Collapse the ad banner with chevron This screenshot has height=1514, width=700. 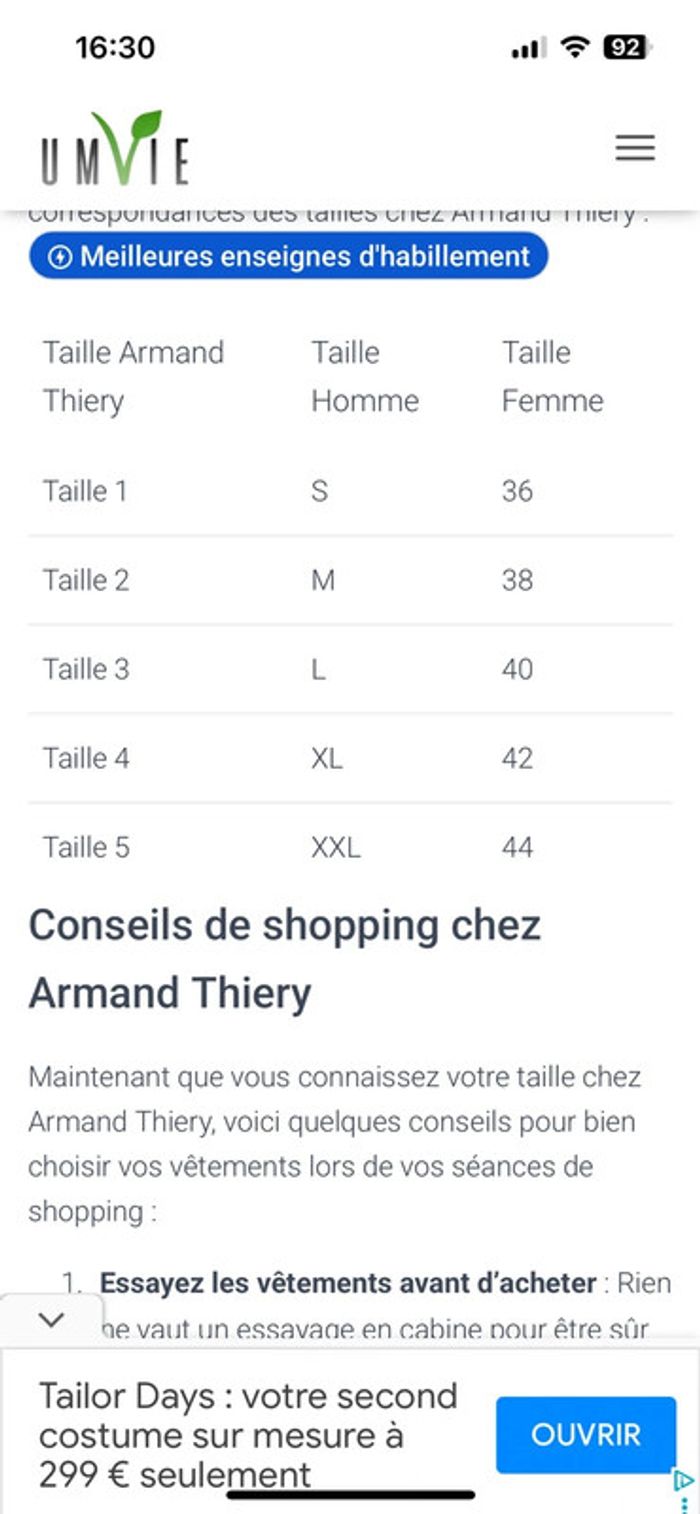(50, 1320)
